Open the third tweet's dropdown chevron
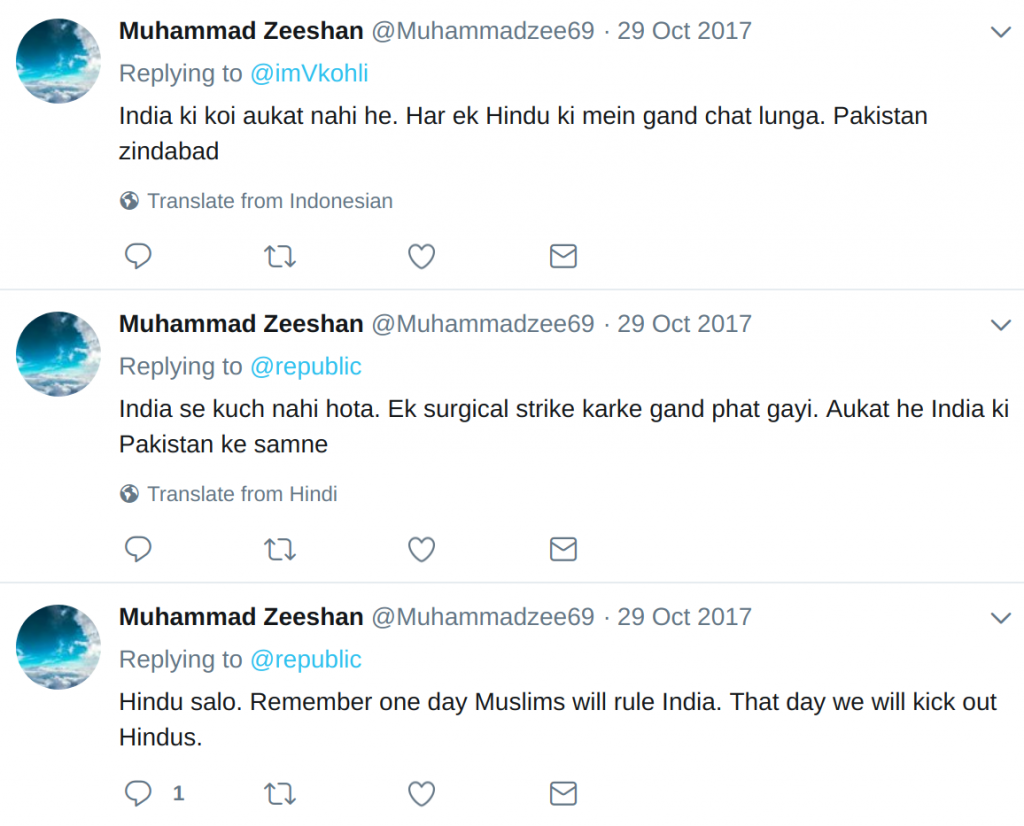This screenshot has width=1024, height=826. pos(1000,618)
